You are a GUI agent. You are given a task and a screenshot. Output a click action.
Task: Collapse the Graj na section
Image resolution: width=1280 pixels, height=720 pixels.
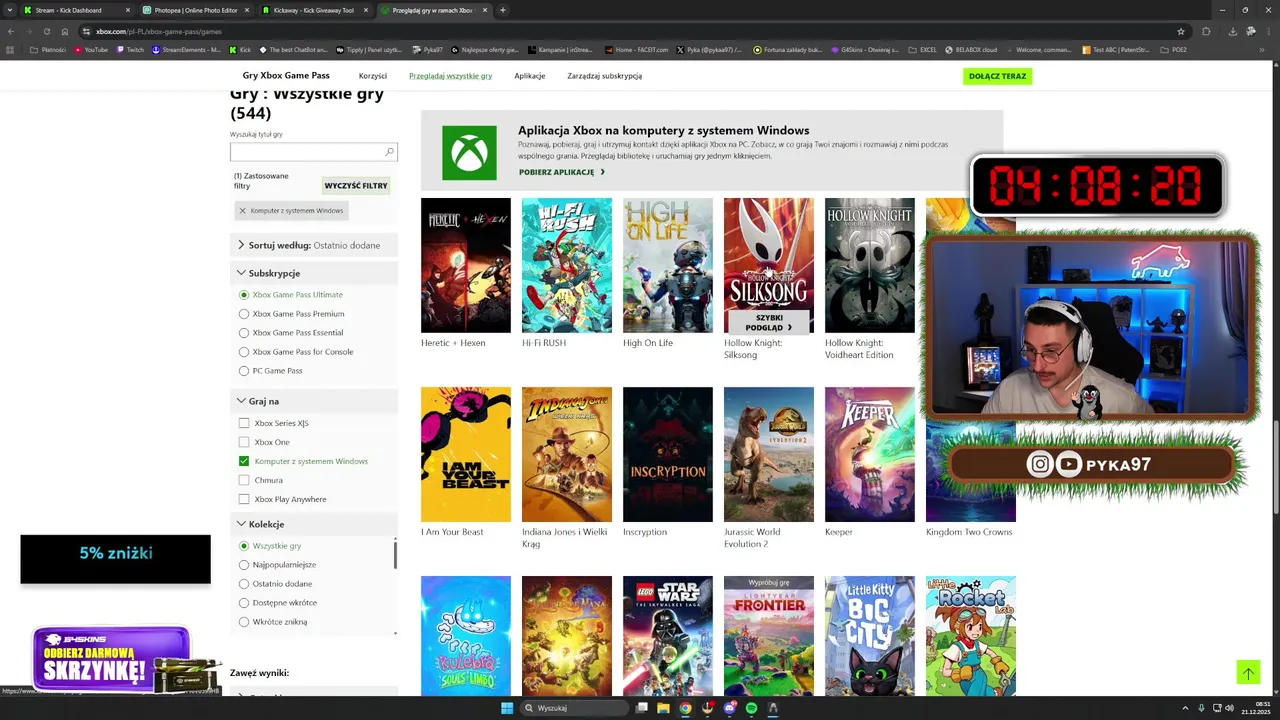(x=314, y=401)
